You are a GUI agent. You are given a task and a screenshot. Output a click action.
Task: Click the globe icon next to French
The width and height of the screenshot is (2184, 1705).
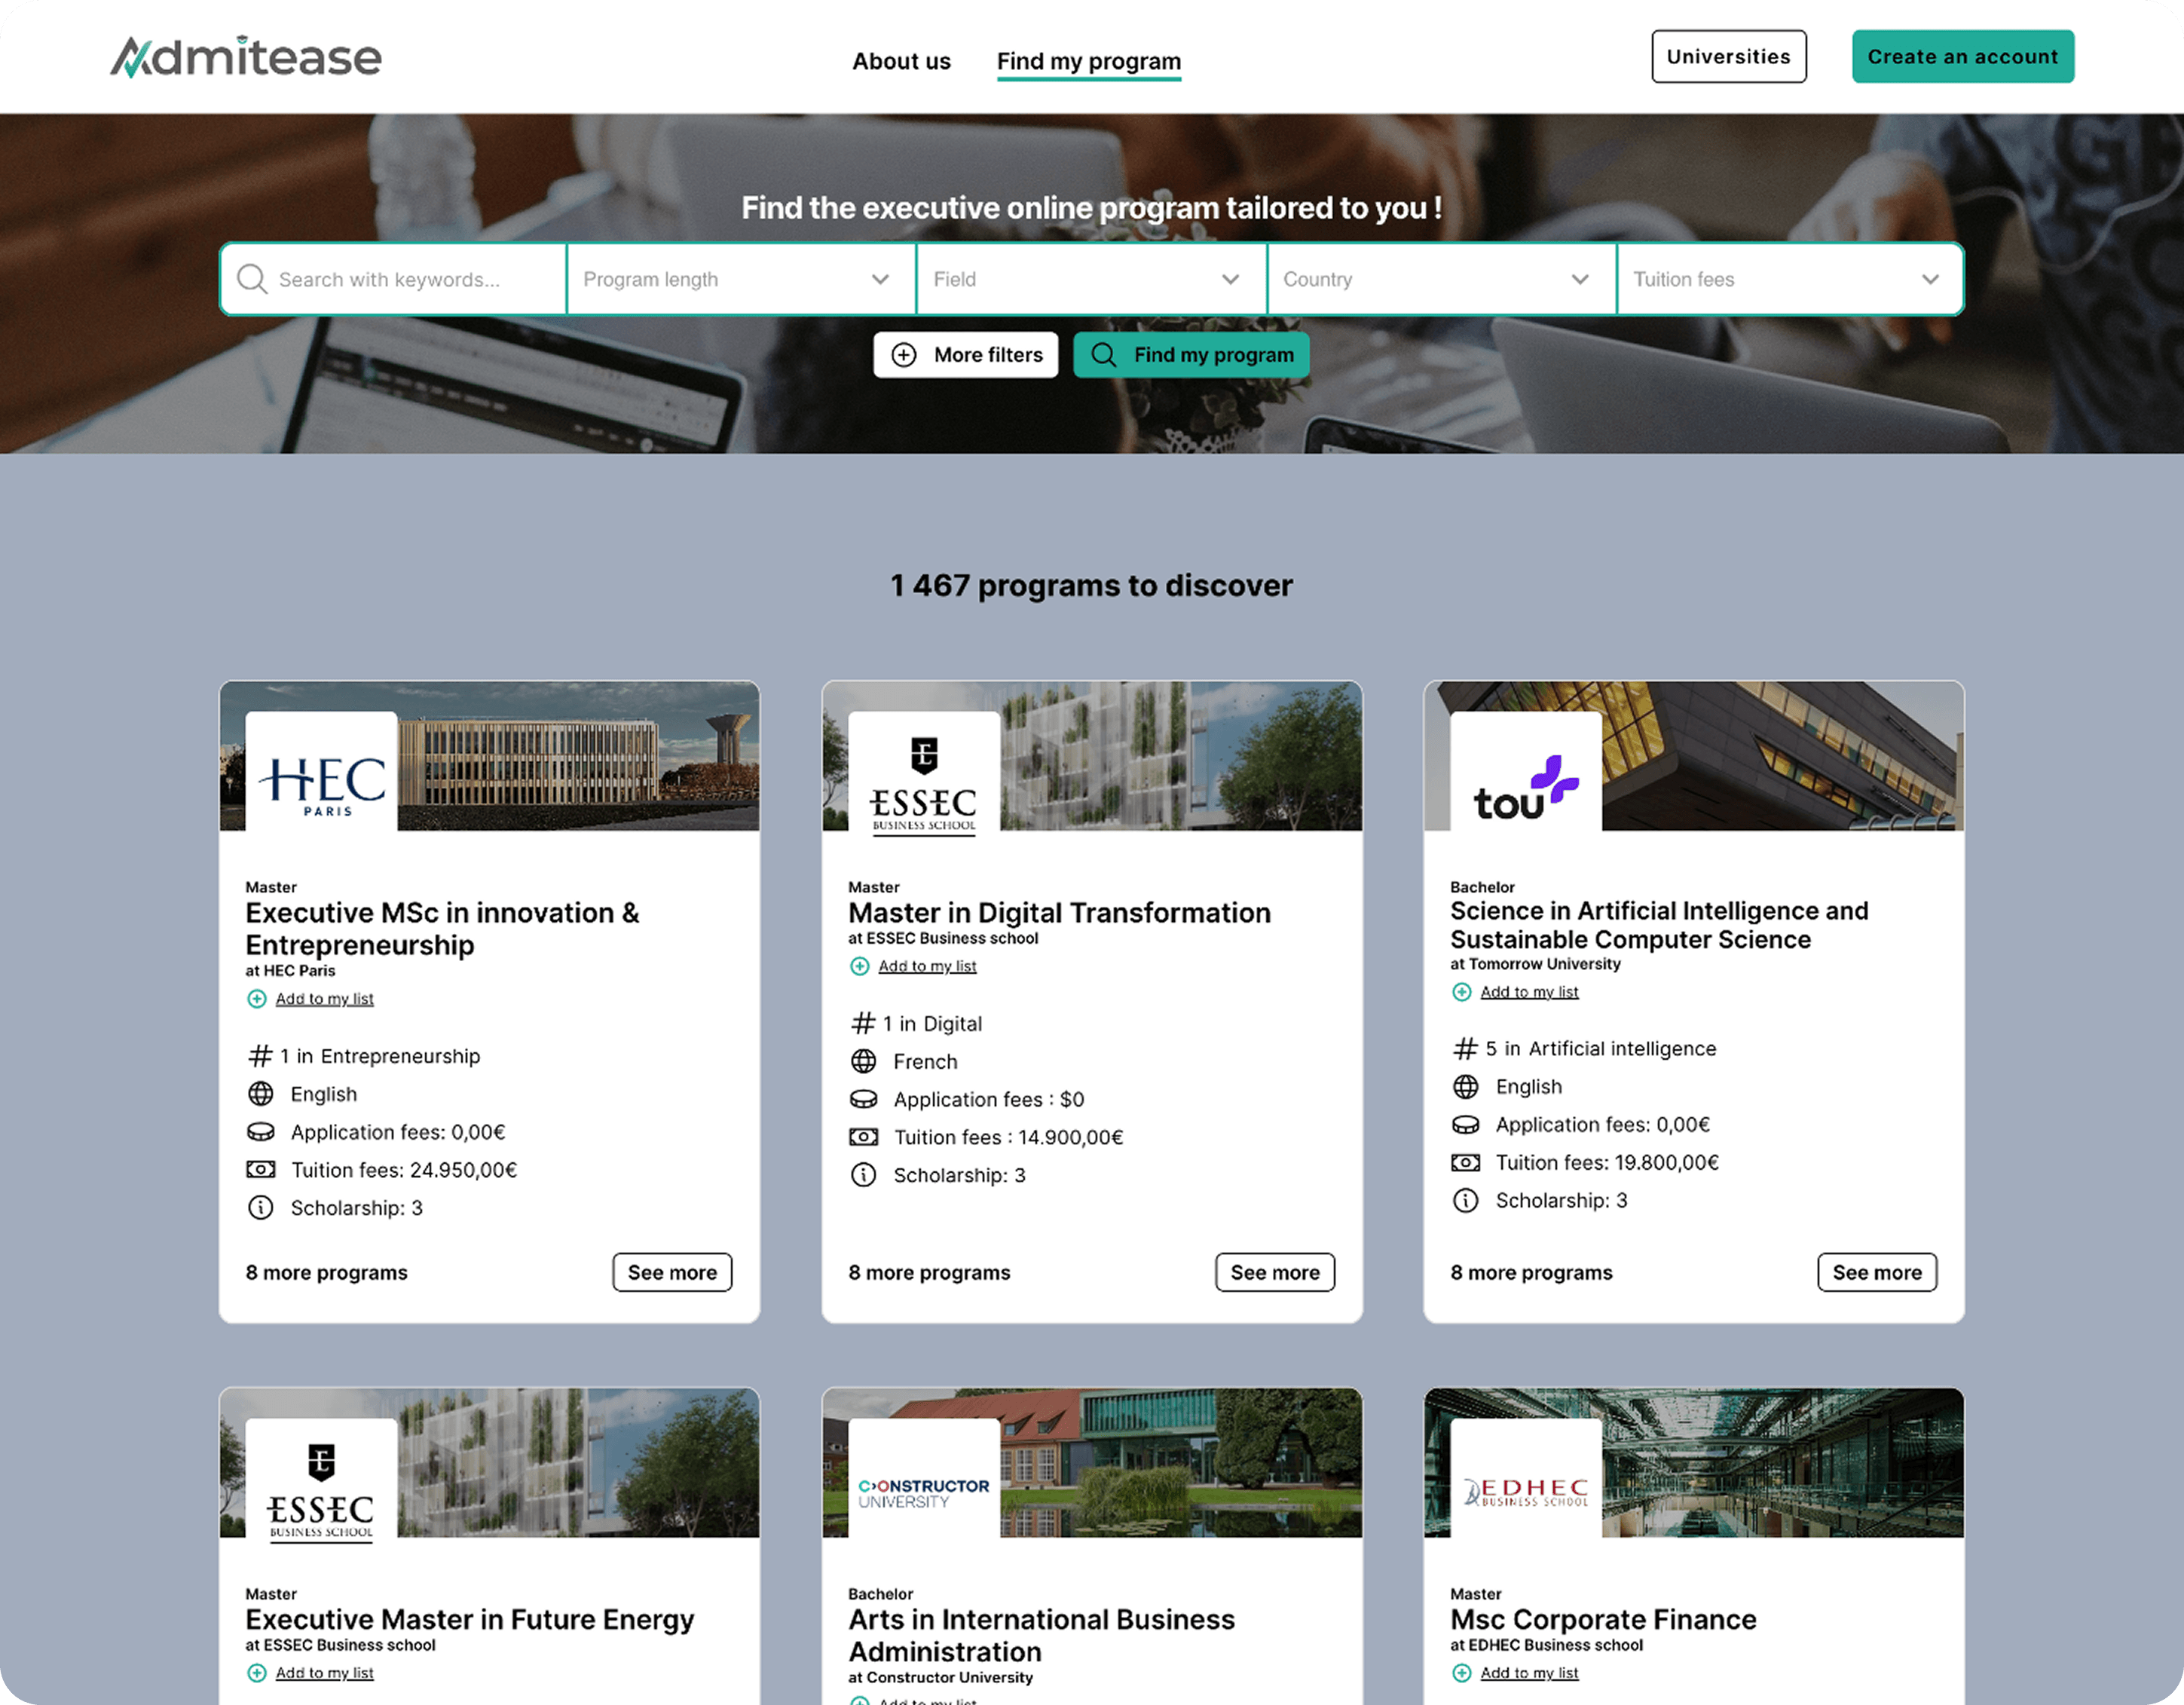coord(864,1061)
